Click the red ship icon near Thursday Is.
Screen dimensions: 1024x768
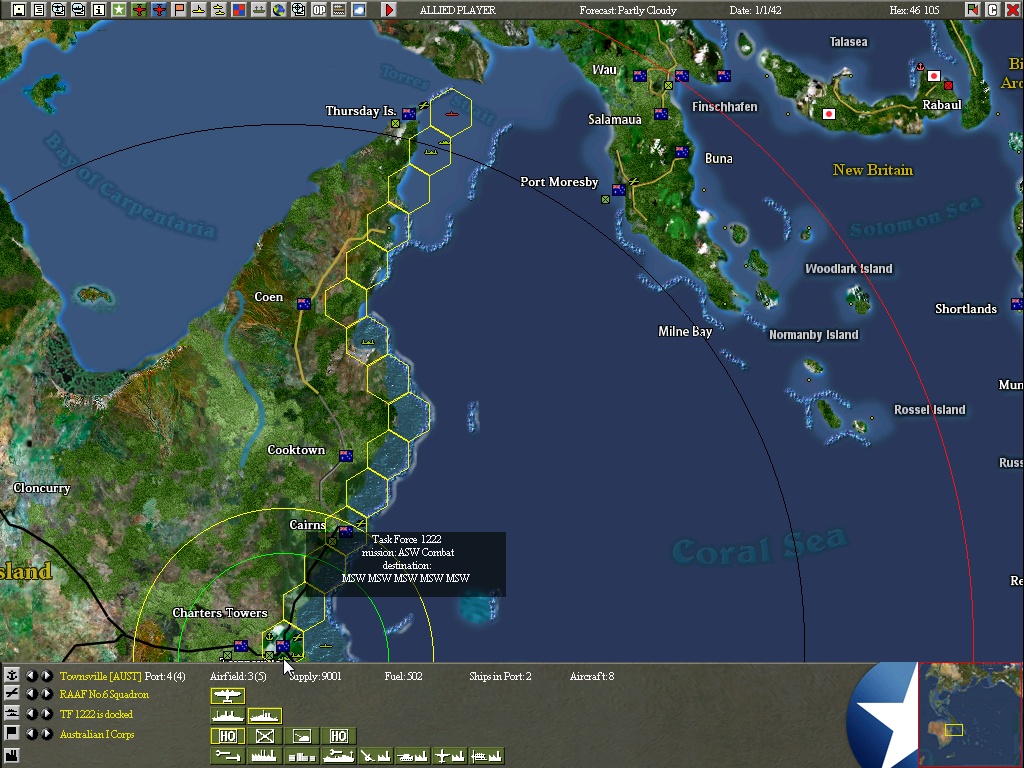pos(451,114)
